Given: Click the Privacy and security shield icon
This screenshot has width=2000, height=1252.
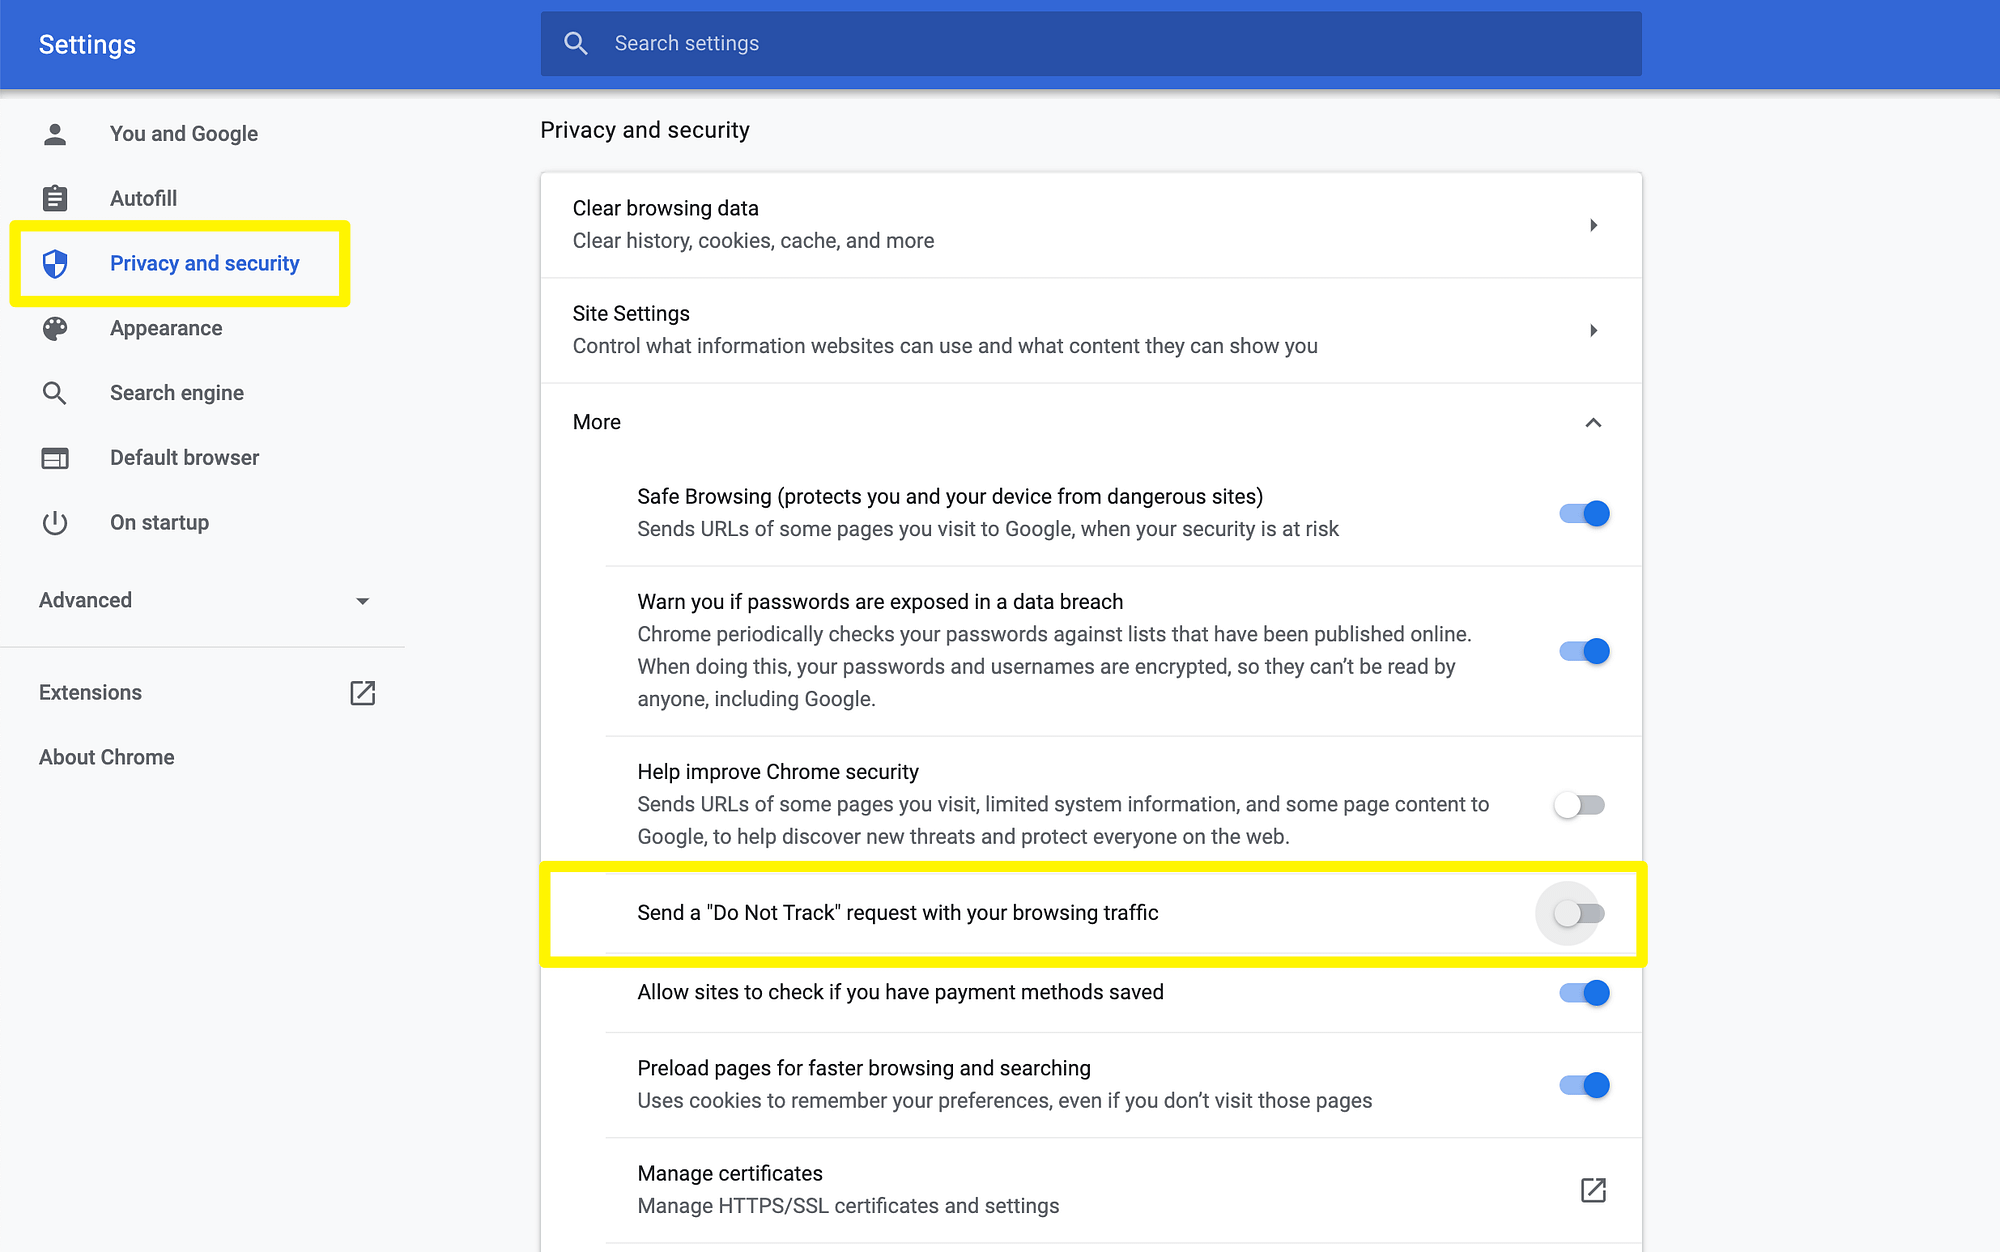Looking at the screenshot, I should coord(55,264).
